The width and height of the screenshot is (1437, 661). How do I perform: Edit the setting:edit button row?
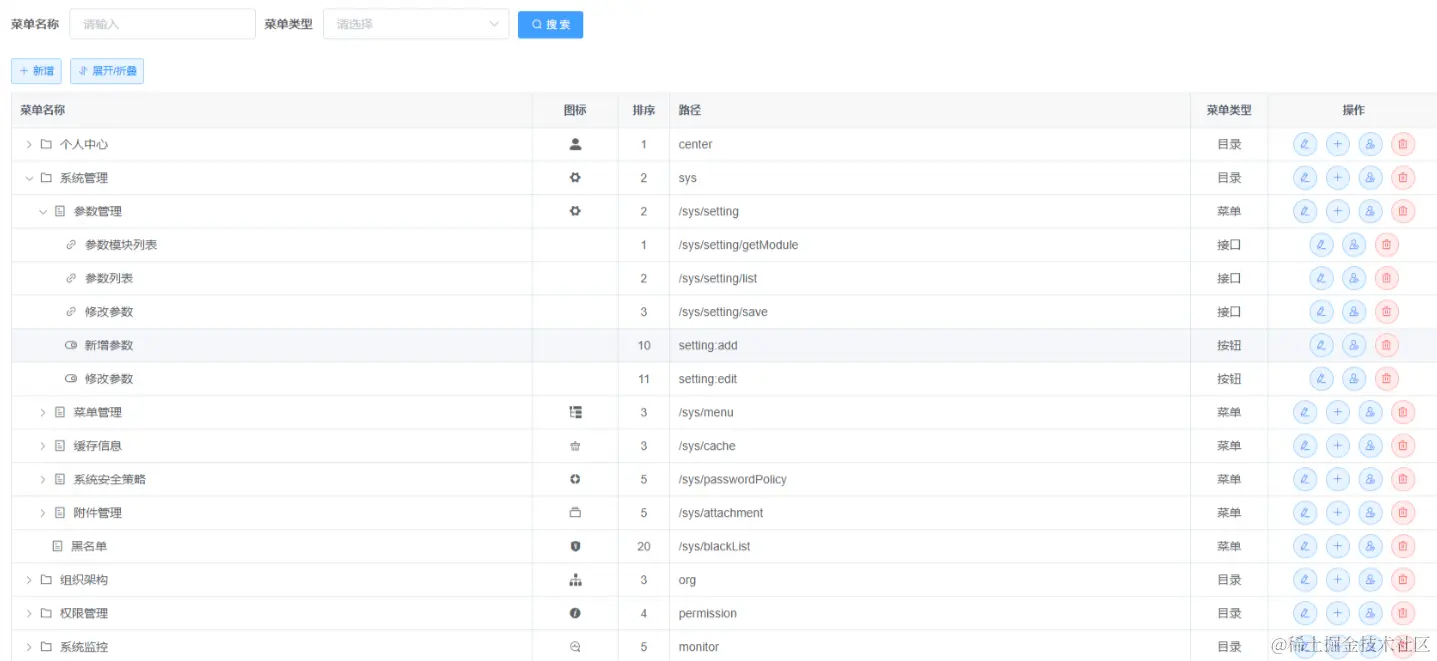[x=1321, y=379]
